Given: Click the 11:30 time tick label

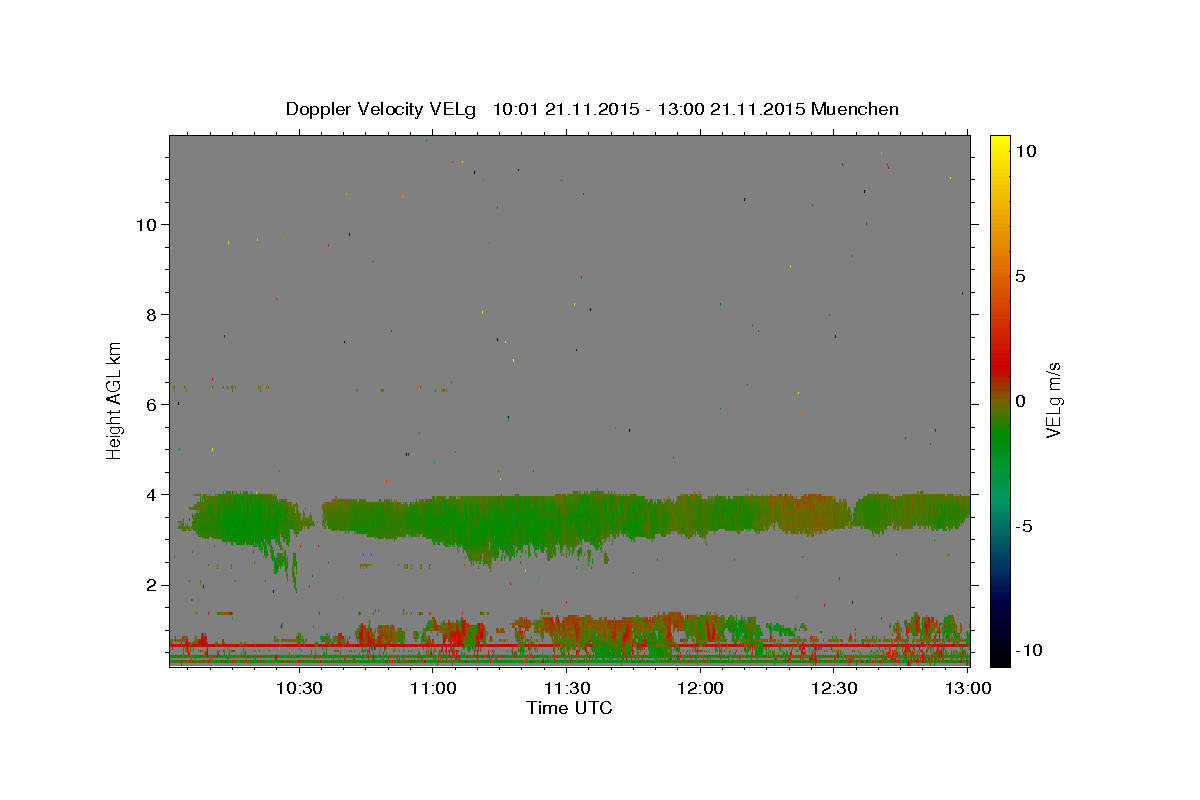Looking at the screenshot, I should (x=567, y=688).
